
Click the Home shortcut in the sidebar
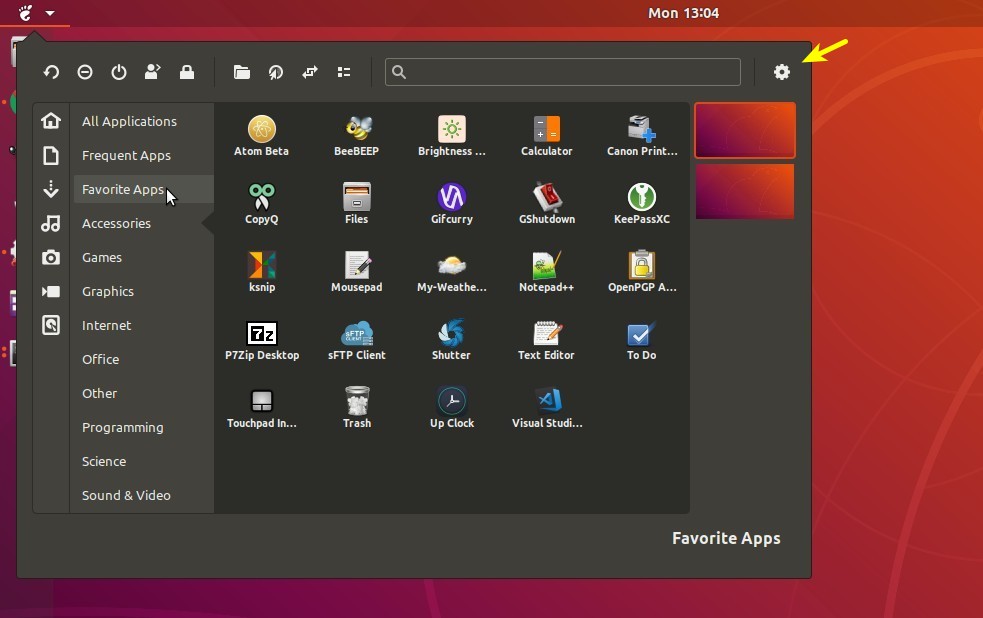coord(51,120)
